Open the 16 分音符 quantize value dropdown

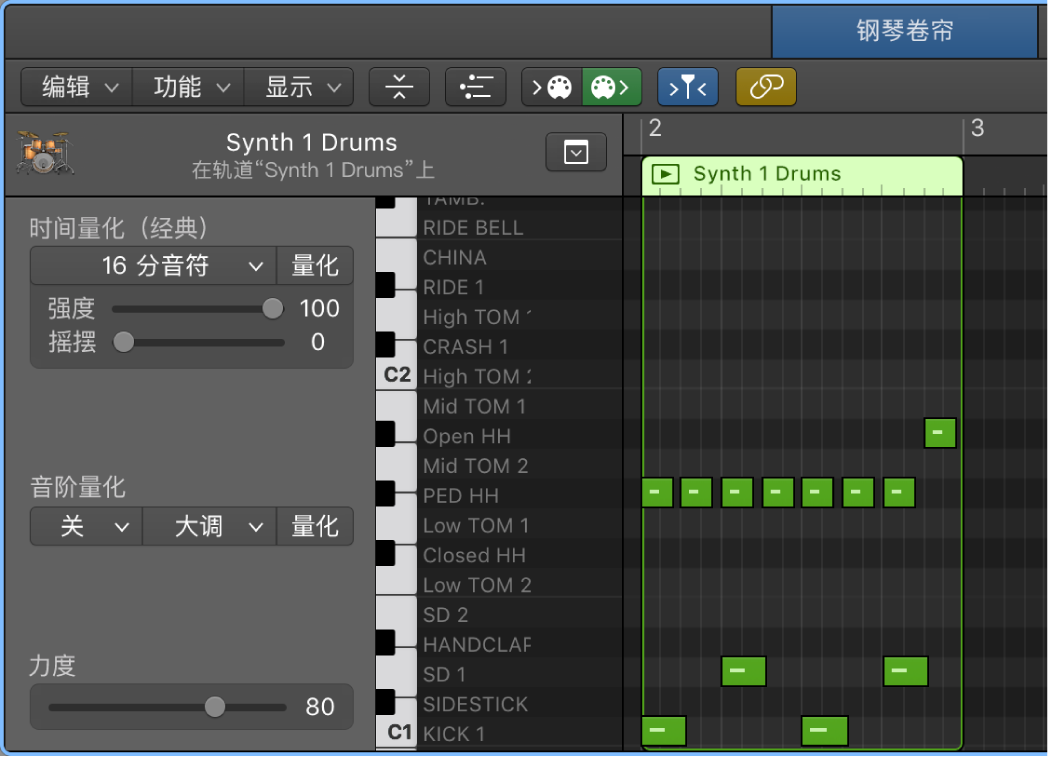coord(154,266)
